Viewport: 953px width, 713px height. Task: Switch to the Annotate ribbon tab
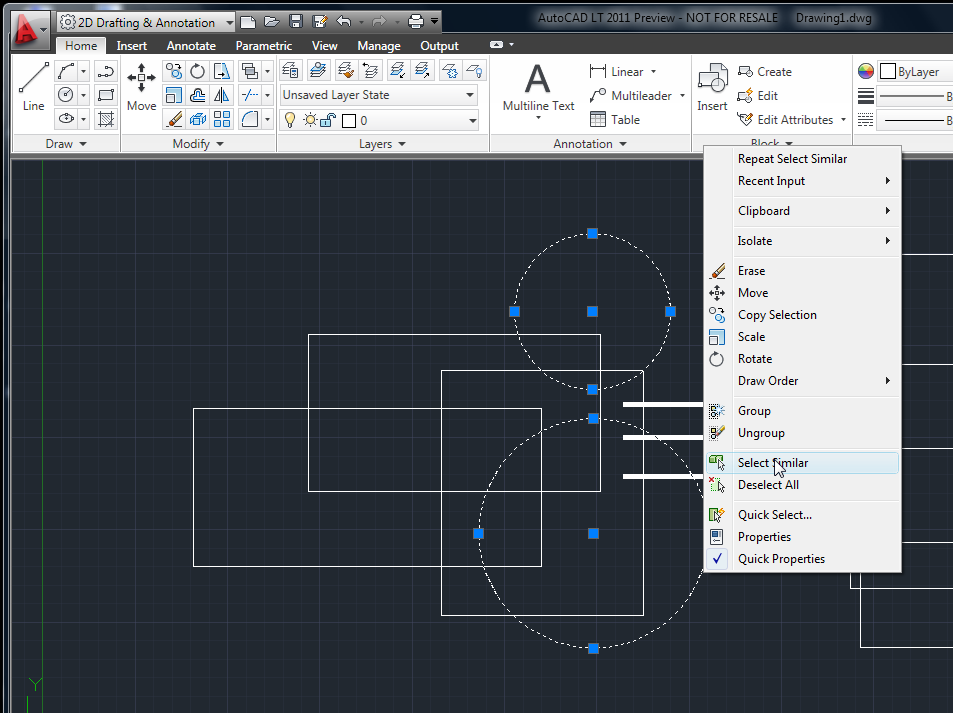click(x=190, y=45)
